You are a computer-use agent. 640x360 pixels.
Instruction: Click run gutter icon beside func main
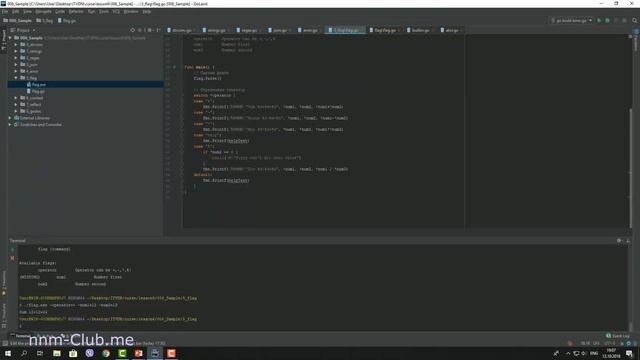point(175,67)
